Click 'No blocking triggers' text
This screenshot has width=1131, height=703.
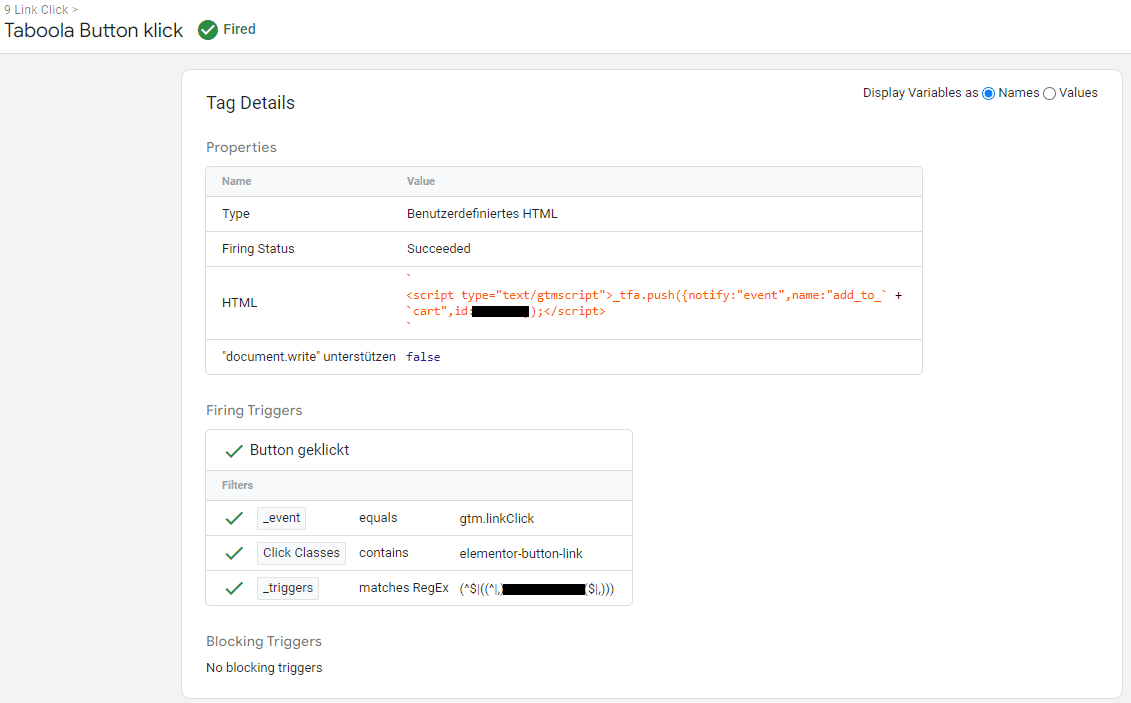264,668
